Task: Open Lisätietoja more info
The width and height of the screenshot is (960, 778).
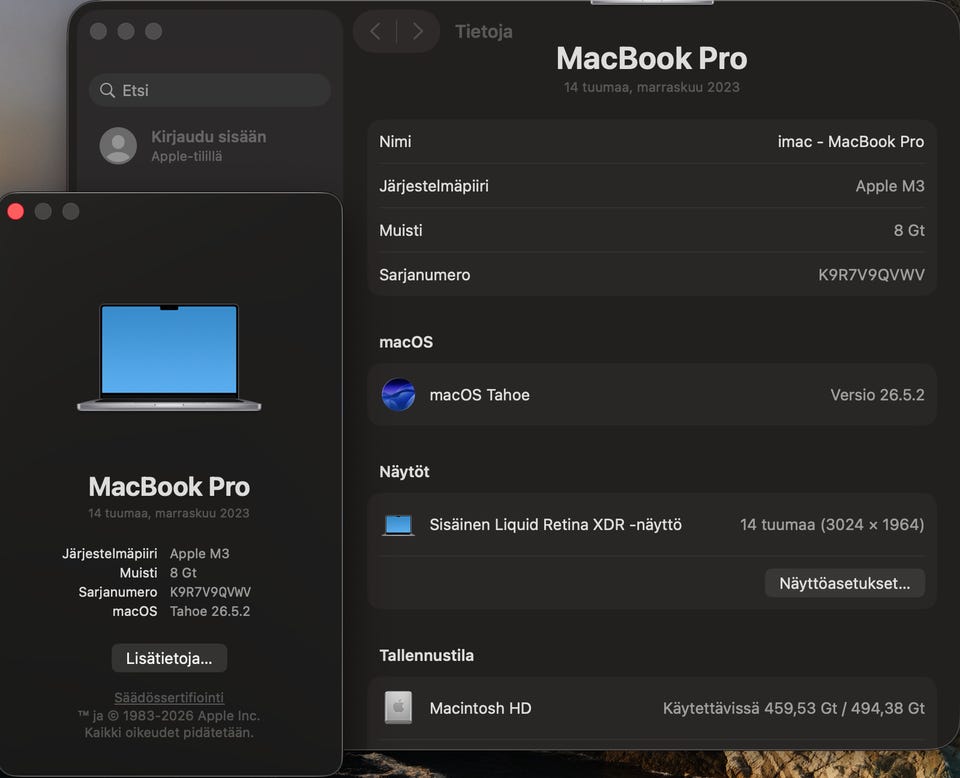Action: [x=169, y=658]
